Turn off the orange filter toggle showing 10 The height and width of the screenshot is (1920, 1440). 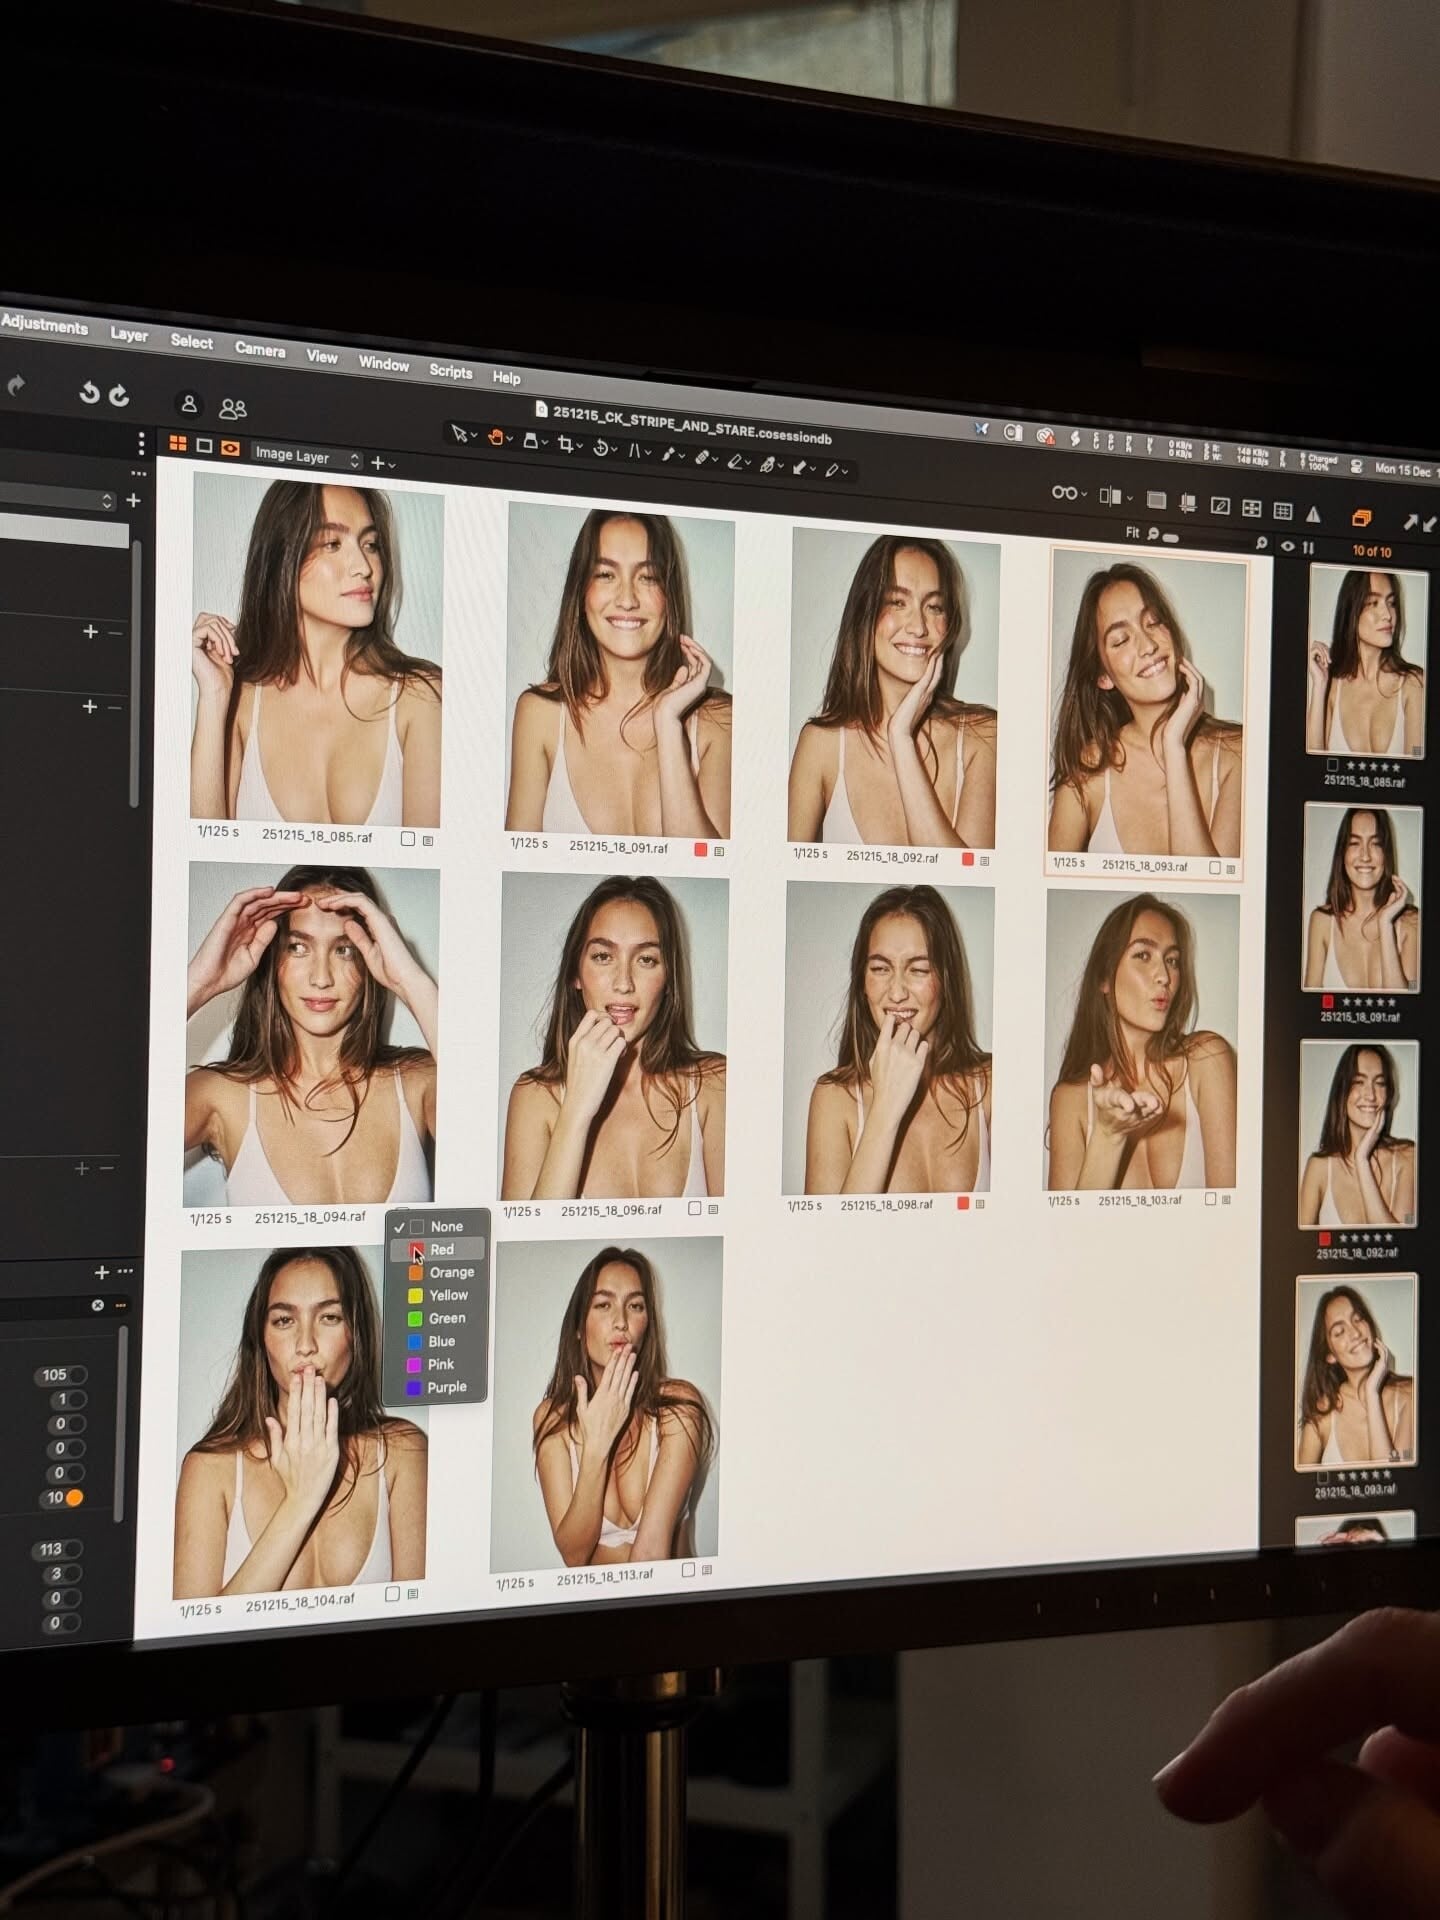[65, 1498]
